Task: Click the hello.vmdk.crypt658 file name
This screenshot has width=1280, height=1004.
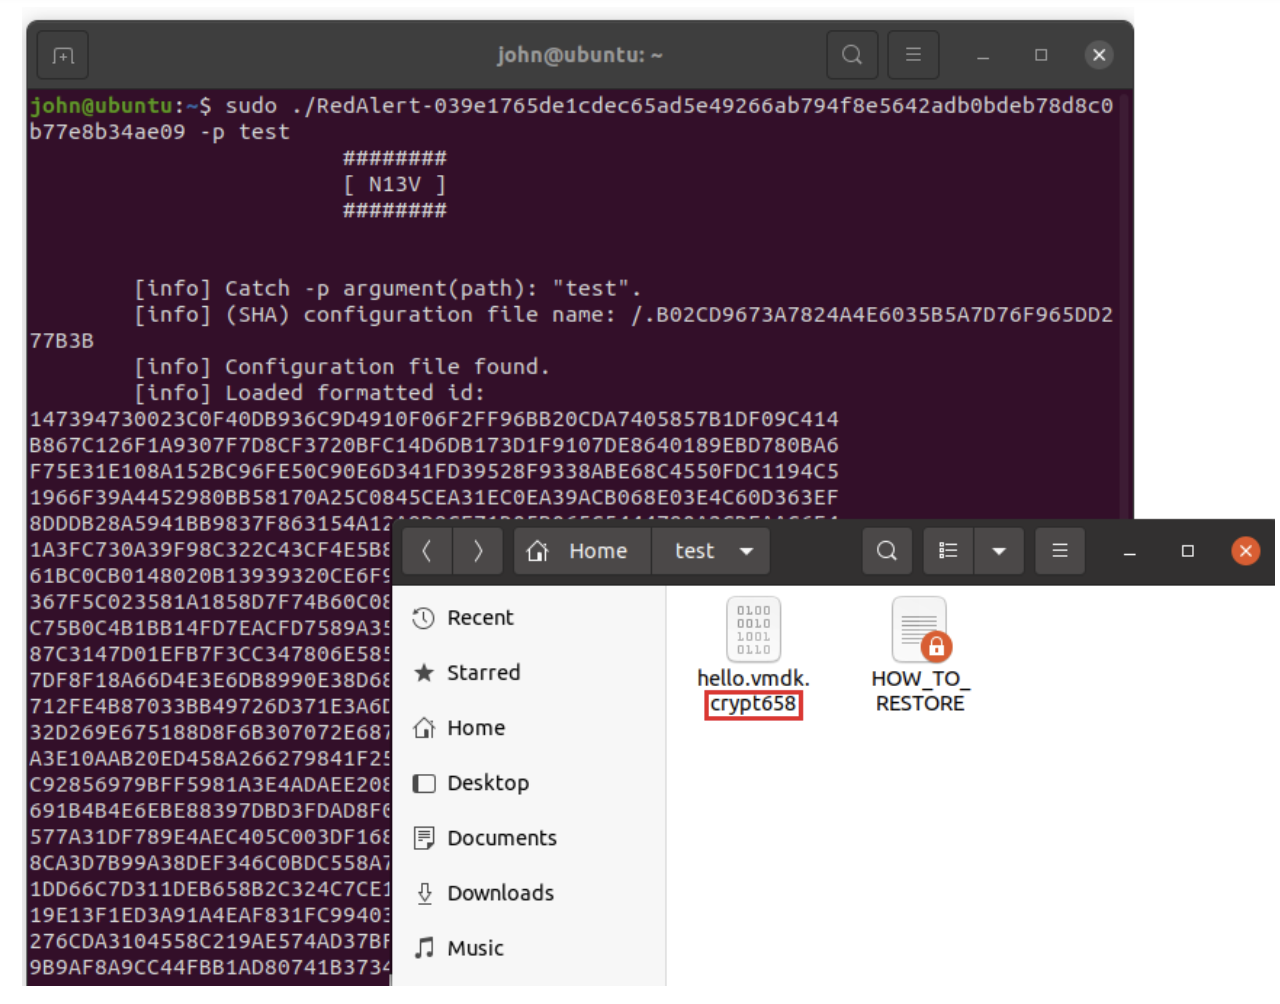Action: click(754, 691)
